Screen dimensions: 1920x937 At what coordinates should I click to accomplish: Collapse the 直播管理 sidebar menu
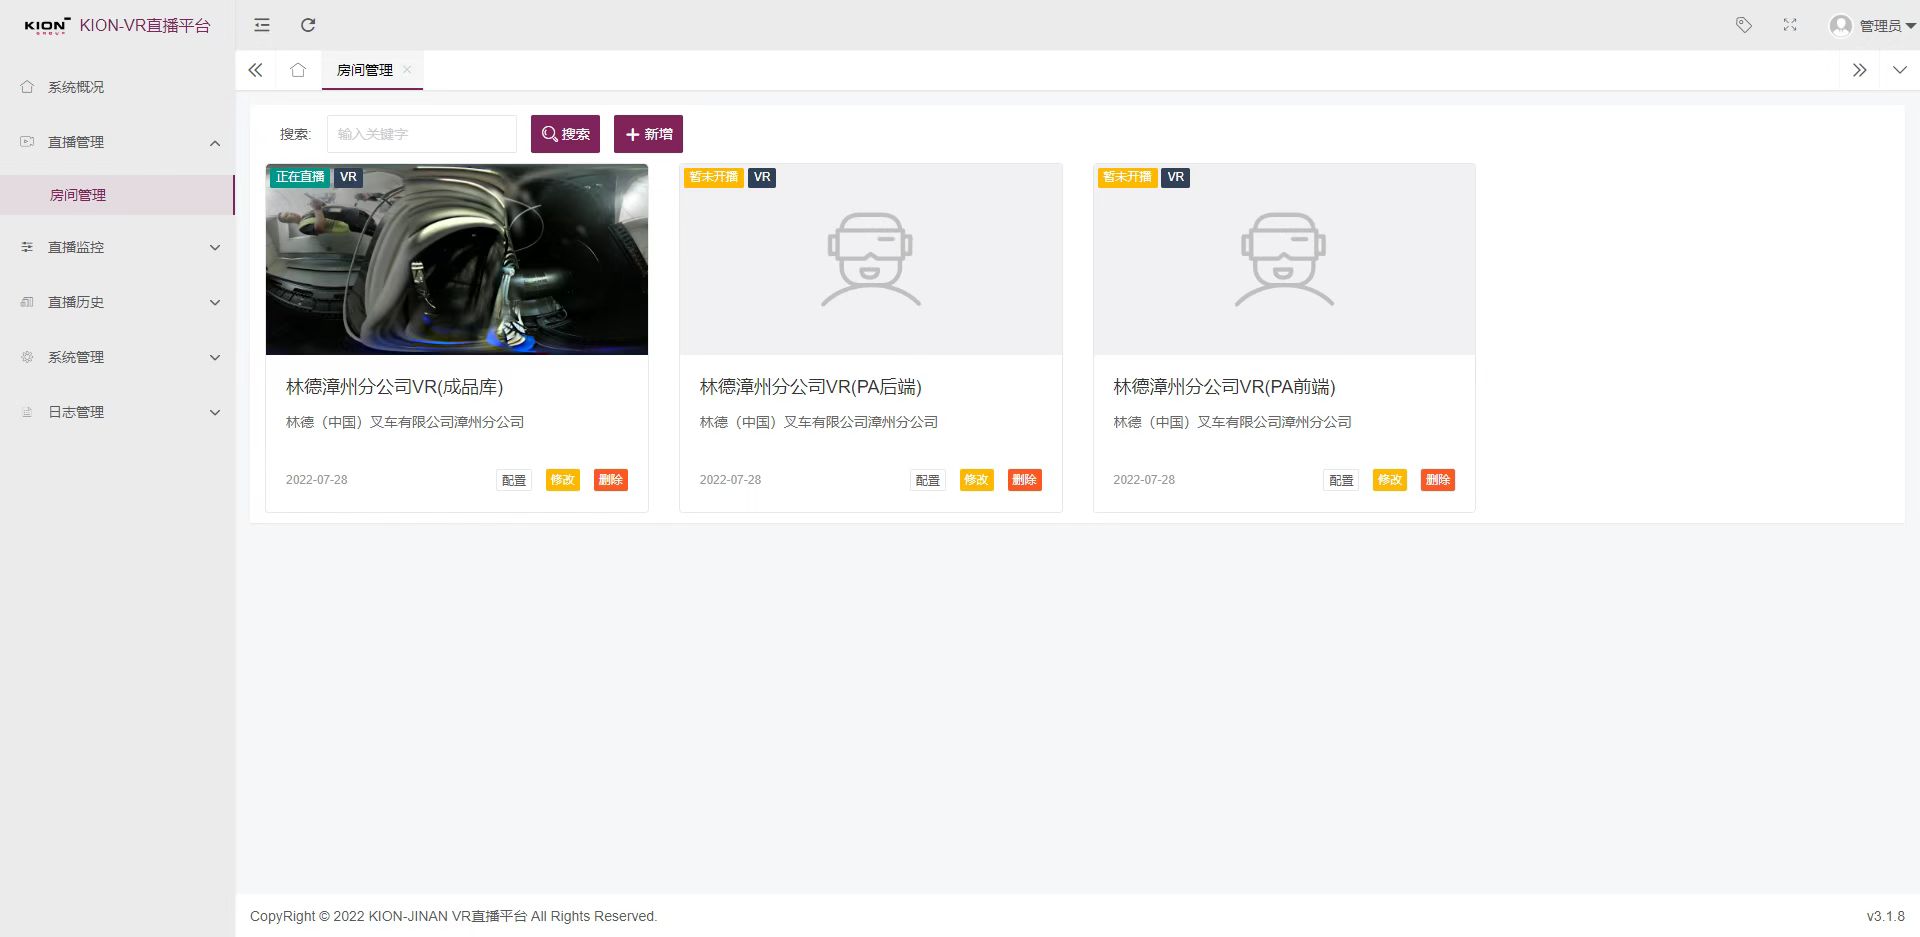pyautogui.click(x=117, y=142)
